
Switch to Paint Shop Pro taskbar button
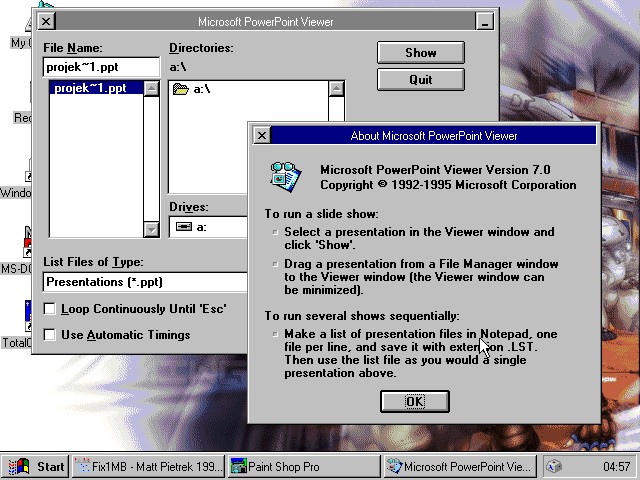pos(304,466)
